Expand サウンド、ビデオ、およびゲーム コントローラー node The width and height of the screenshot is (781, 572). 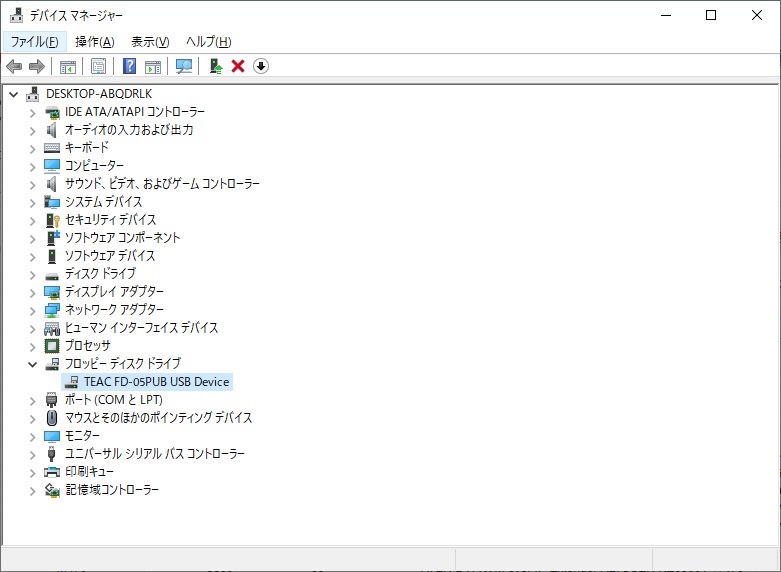point(32,184)
